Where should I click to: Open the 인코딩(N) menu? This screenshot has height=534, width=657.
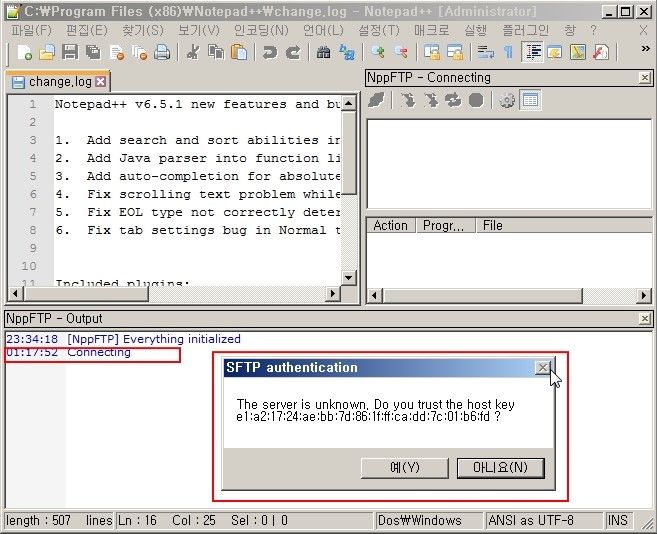click(261, 30)
